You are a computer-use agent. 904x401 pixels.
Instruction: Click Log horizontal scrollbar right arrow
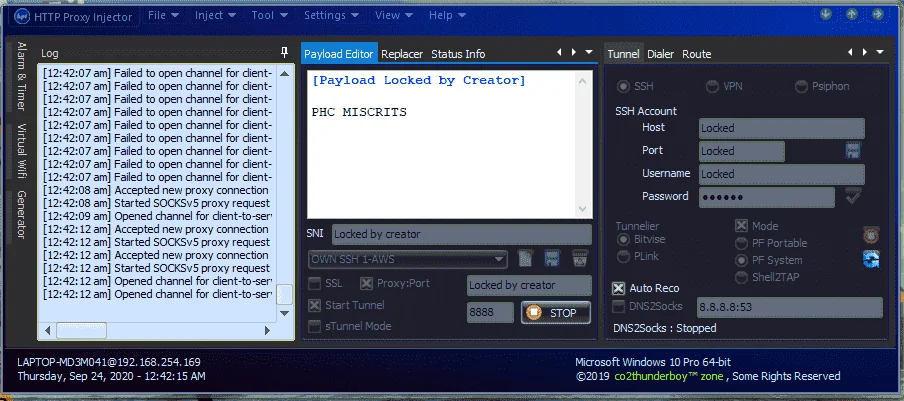267,331
